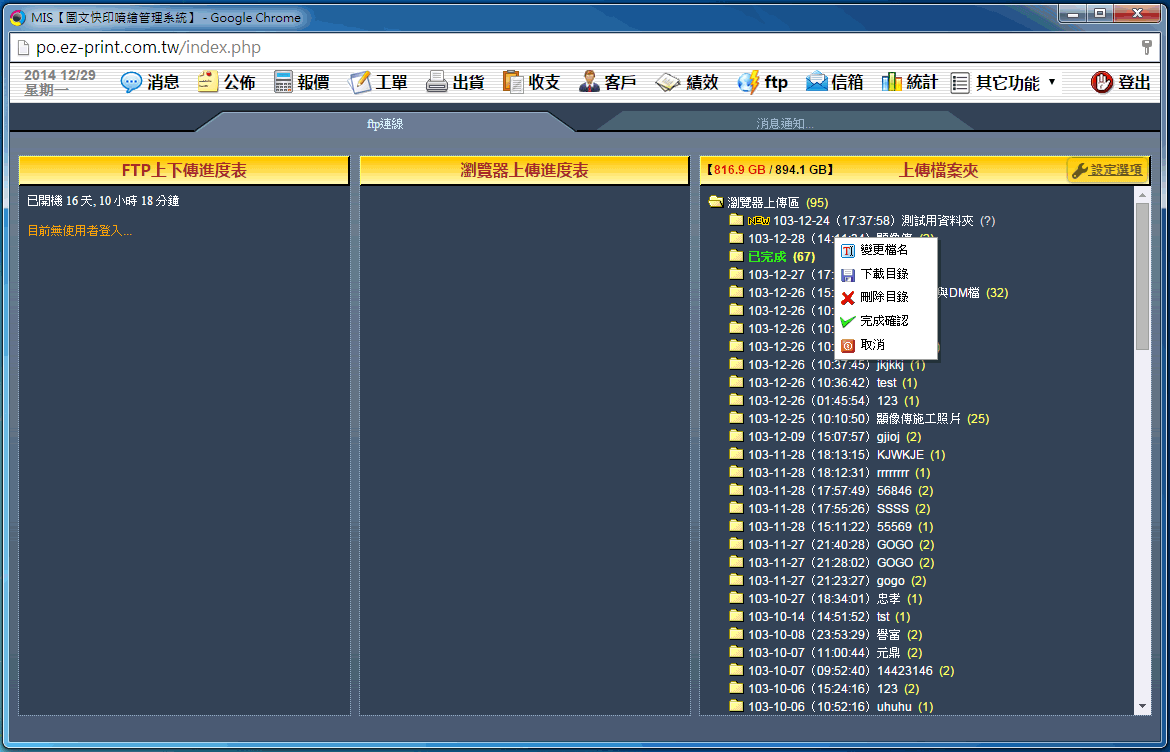Open the 信箱 mailbox icon
The height and width of the screenshot is (752, 1170).
pyautogui.click(x=817, y=83)
